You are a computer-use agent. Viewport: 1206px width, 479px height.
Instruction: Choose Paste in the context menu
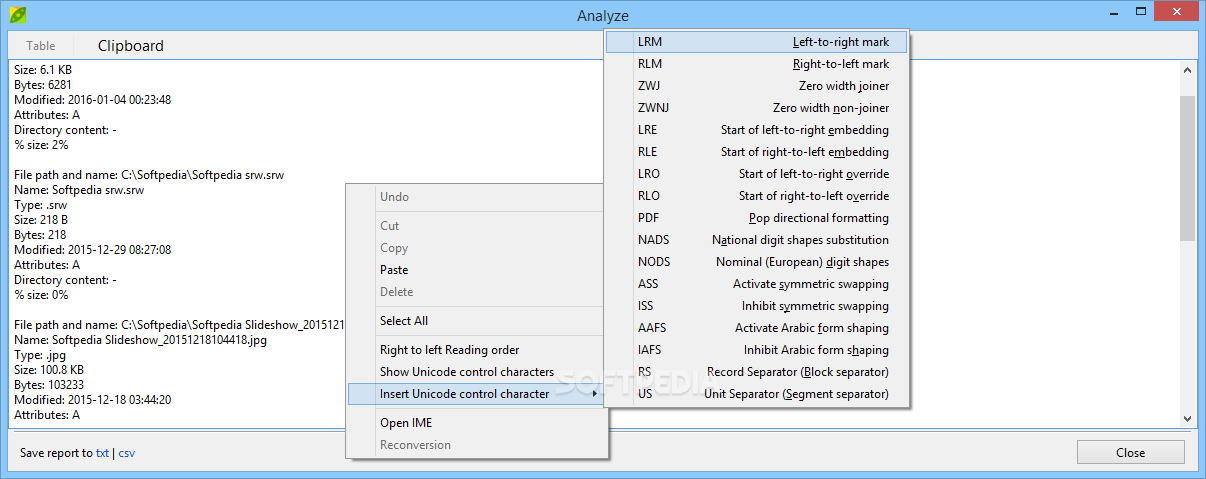click(x=477, y=270)
